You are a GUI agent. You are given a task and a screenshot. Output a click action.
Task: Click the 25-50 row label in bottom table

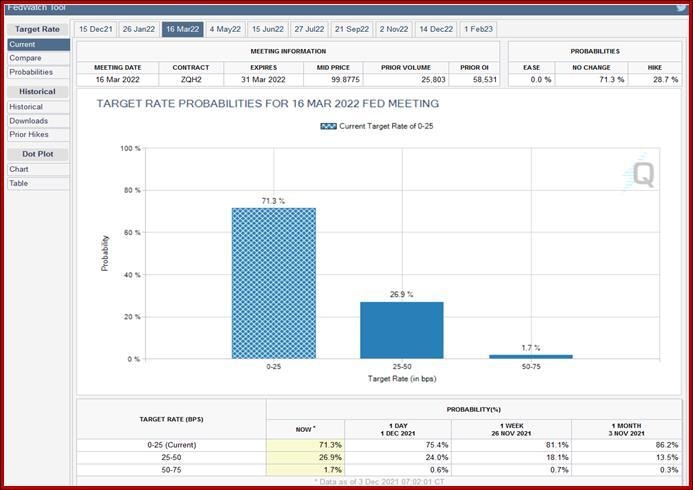[171, 457]
